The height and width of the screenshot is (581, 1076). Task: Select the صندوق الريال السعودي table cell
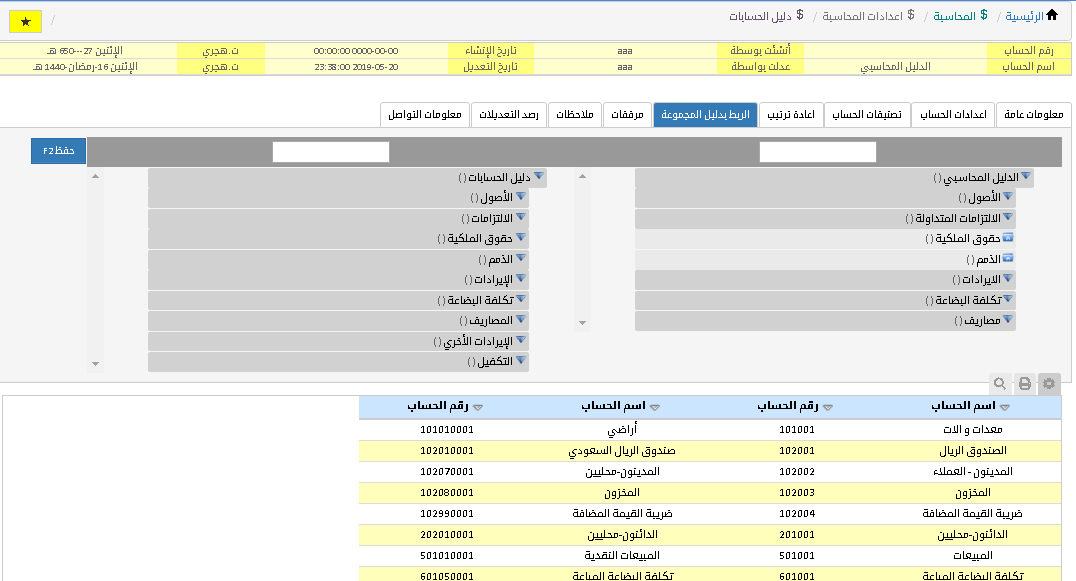coord(622,451)
